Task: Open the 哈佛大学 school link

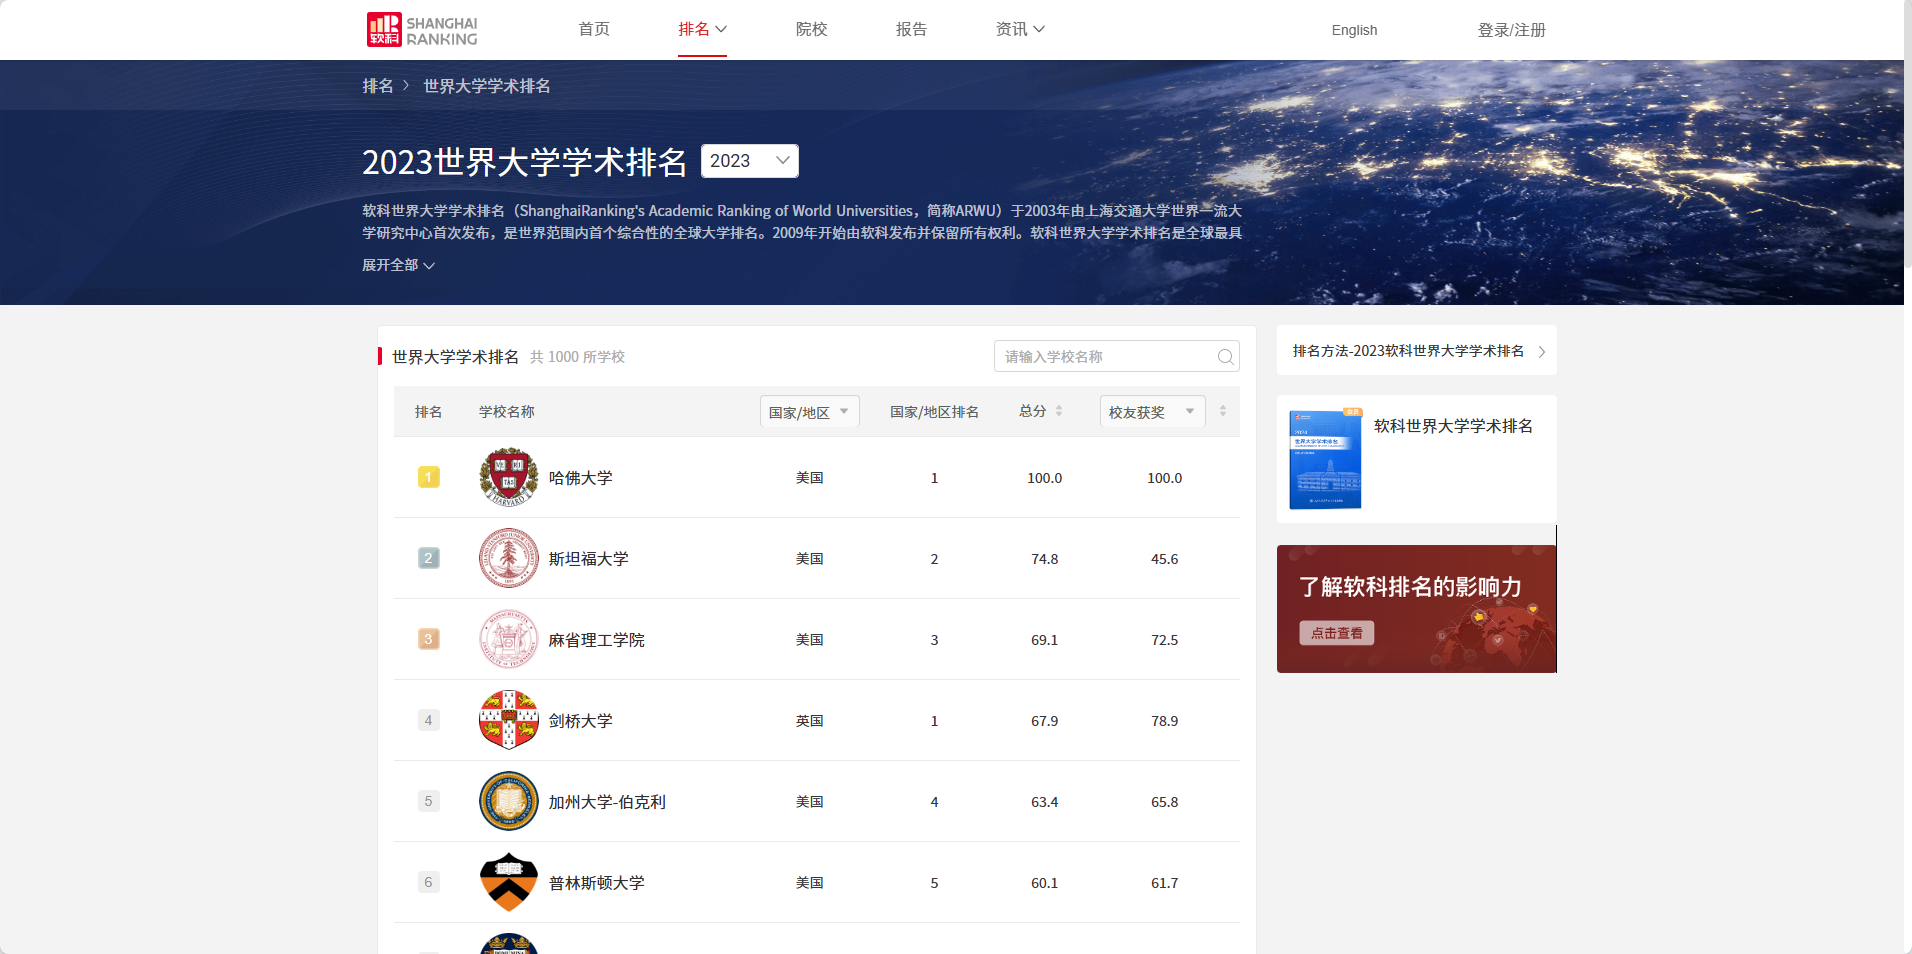Action: click(x=580, y=478)
